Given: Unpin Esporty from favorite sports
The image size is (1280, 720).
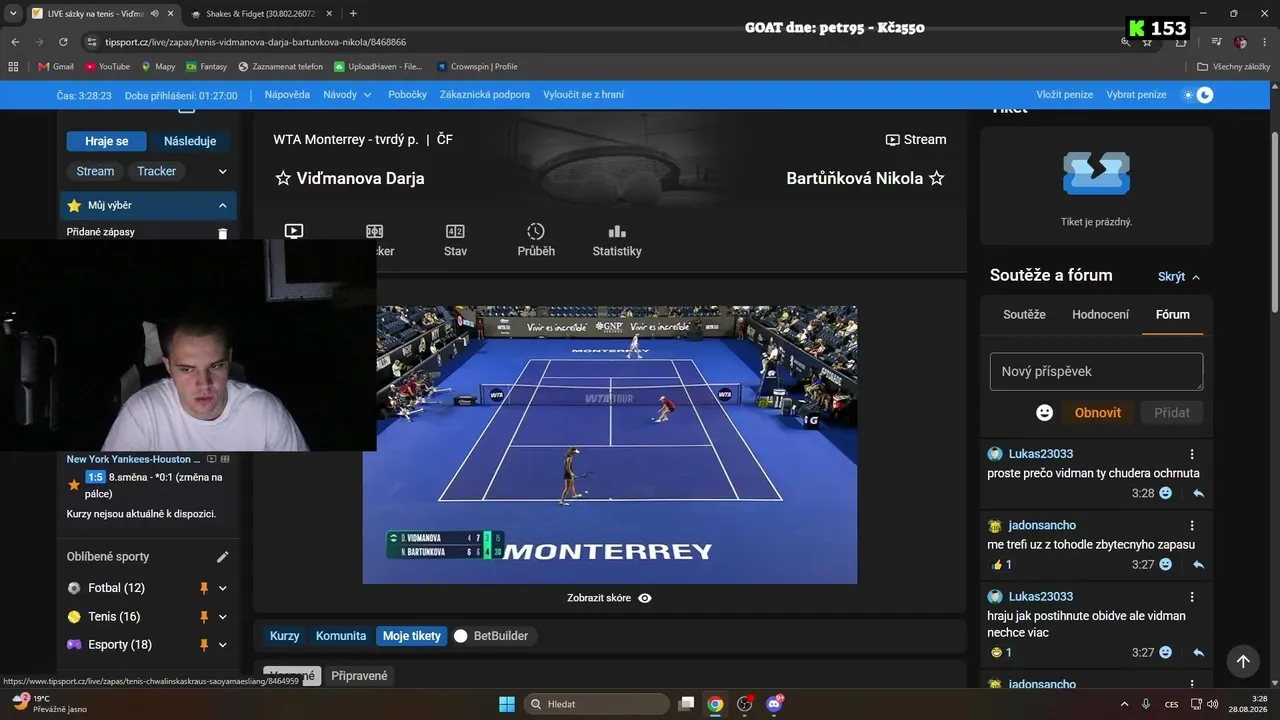Looking at the screenshot, I should (x=203, y=645).
